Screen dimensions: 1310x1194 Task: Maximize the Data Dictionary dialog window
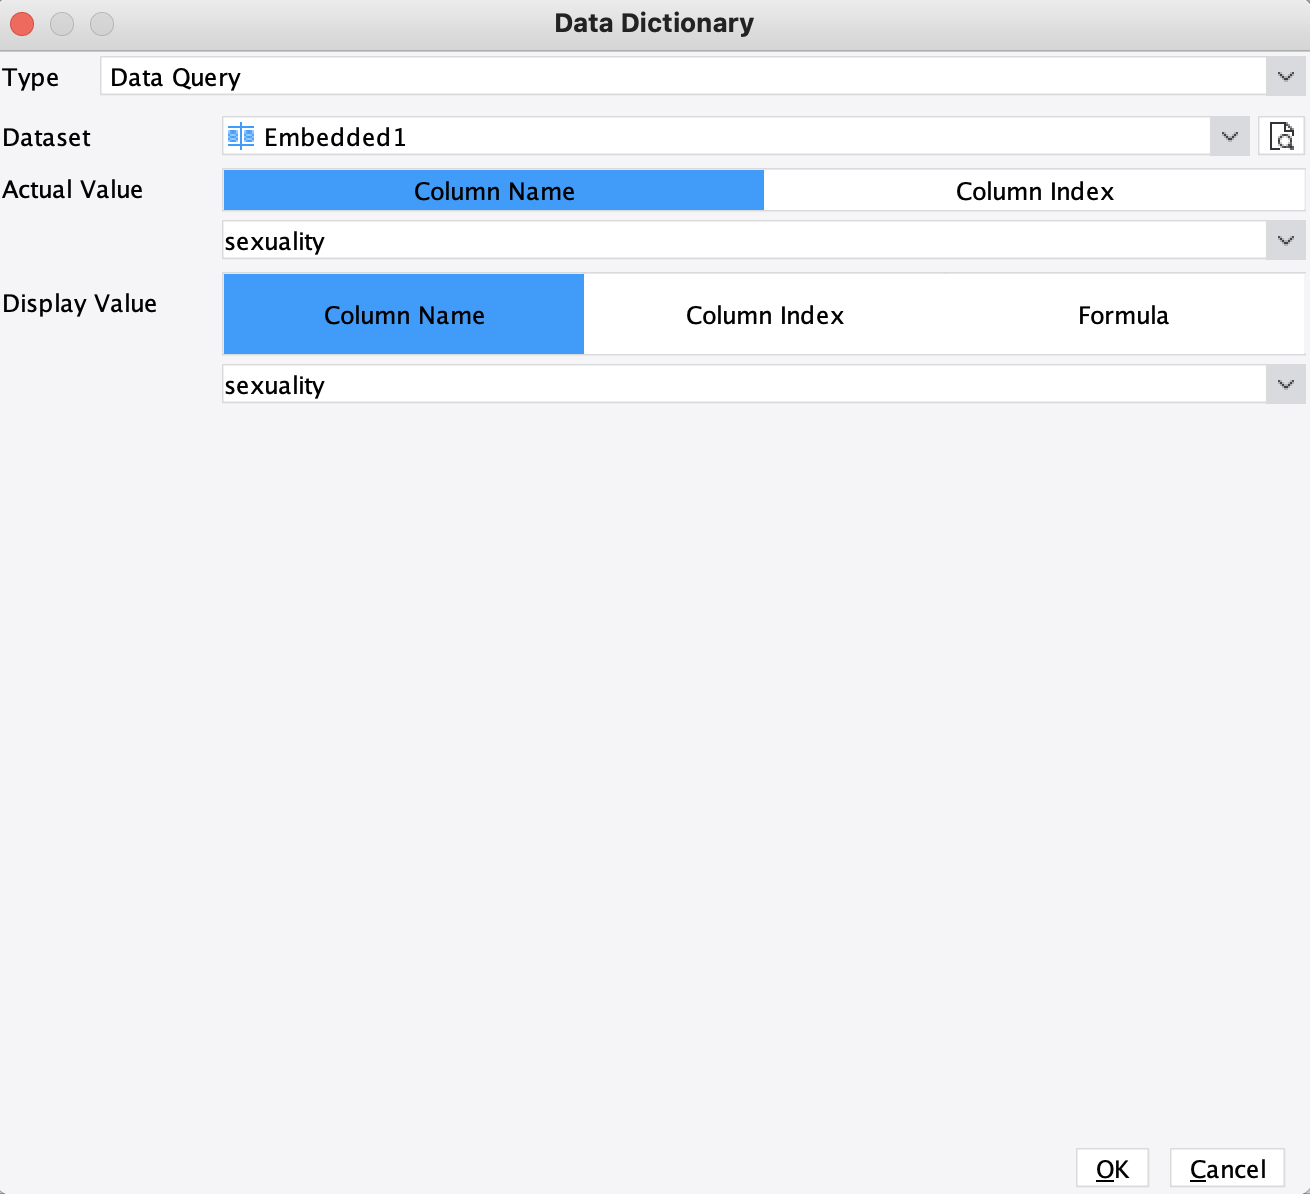tap(102, 23)
